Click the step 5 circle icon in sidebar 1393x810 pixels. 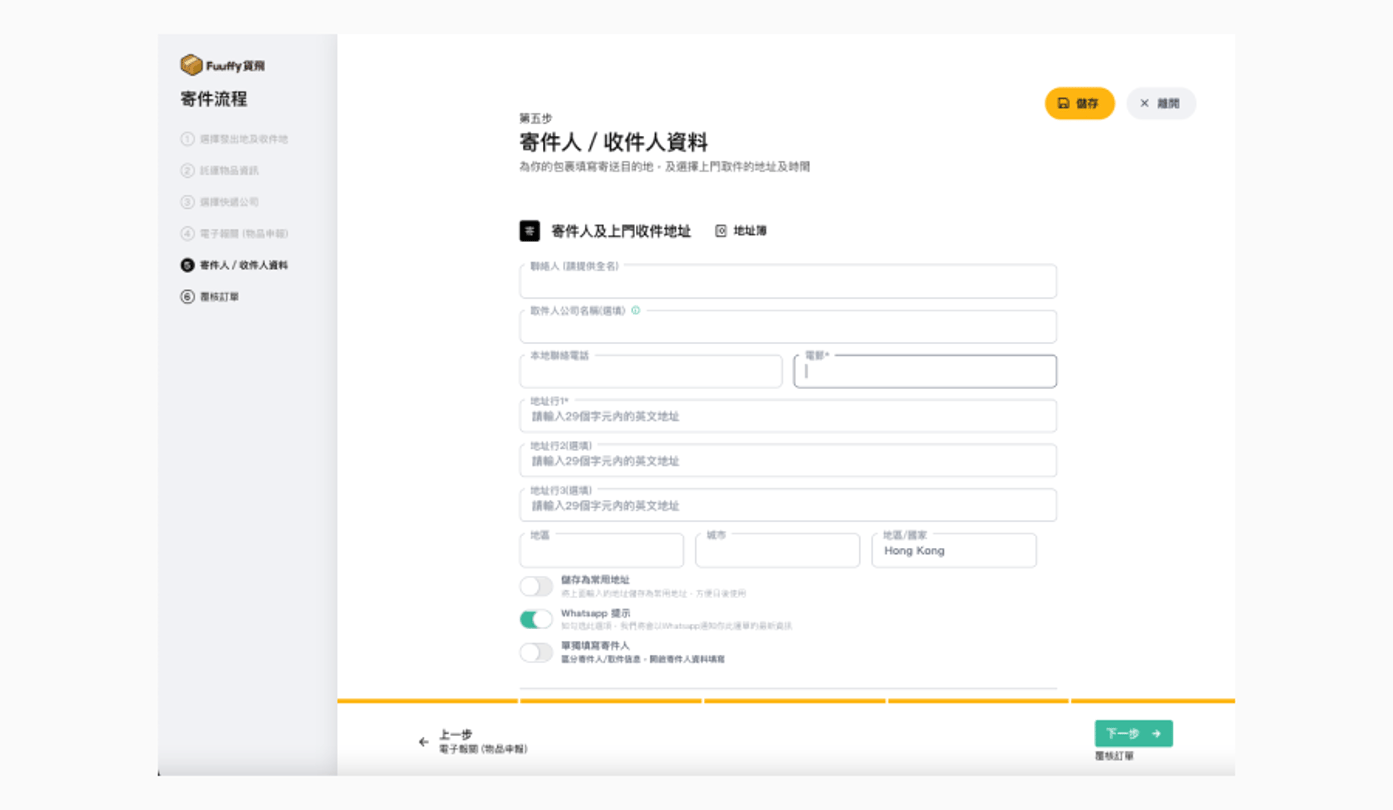coord(187,266)
